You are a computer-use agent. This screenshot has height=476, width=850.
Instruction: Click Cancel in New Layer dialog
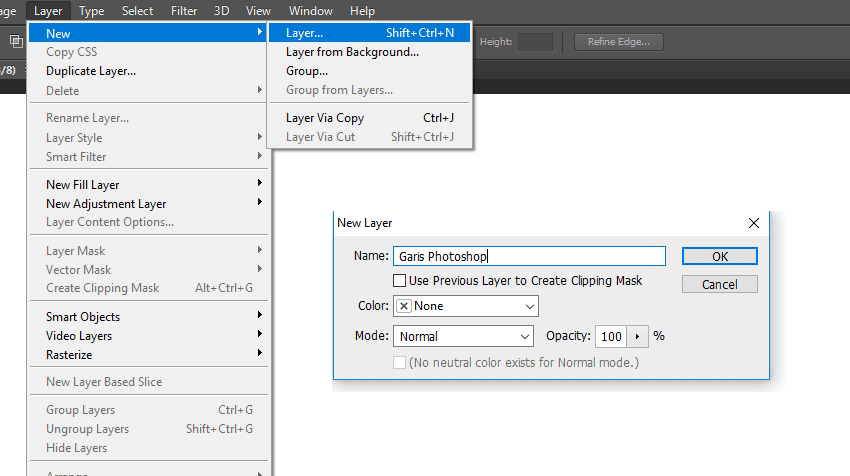(719, 284)
